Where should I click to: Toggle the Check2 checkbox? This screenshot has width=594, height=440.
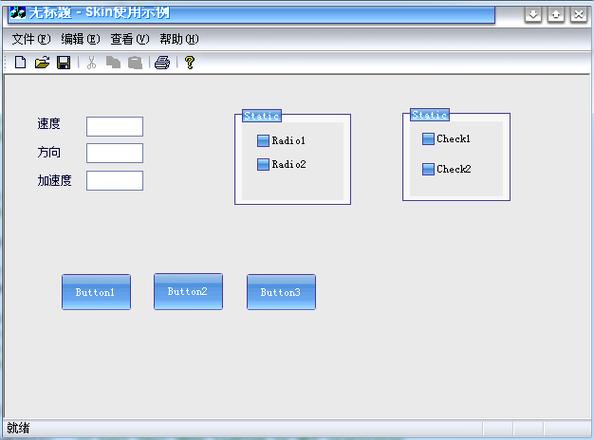447,169
